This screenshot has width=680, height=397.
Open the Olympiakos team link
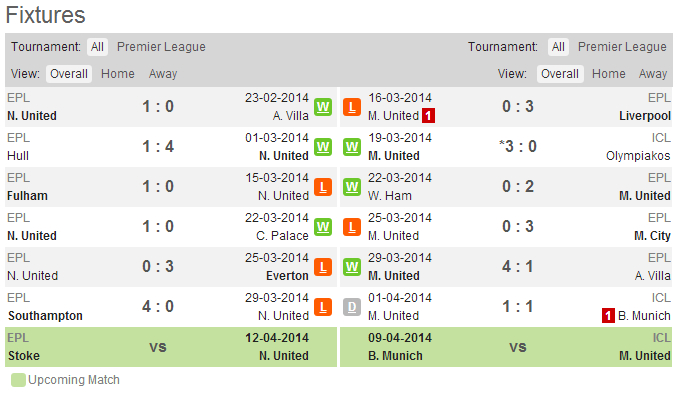pos(638,156)
